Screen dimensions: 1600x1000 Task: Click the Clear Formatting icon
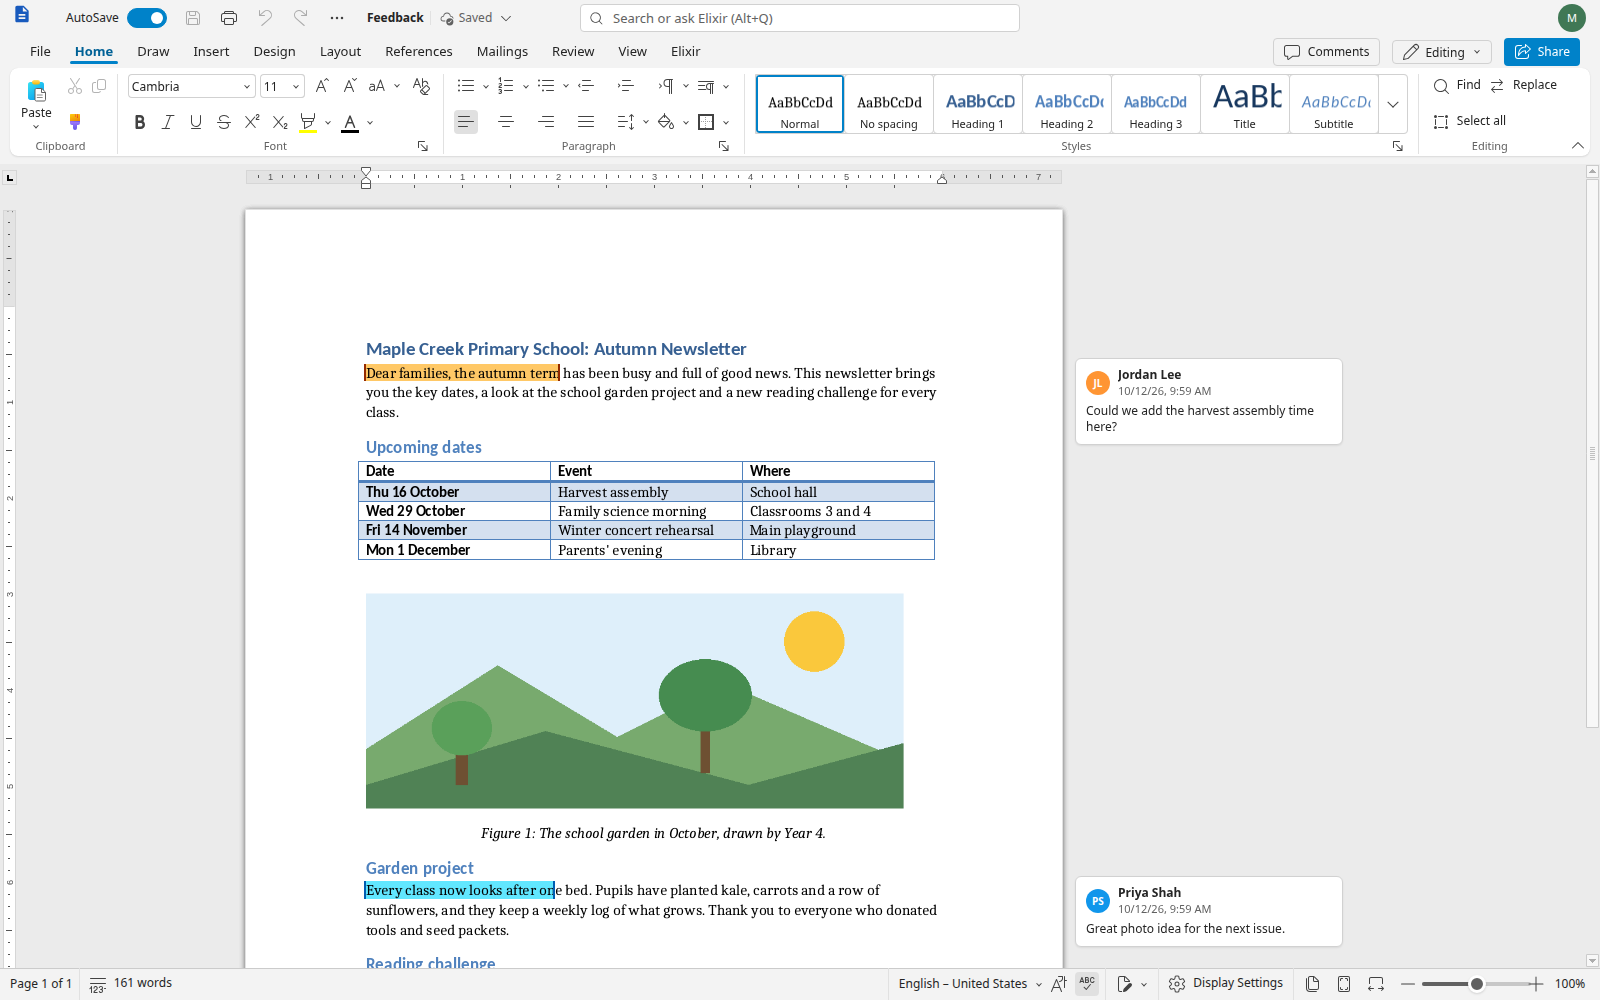click(421, 86)
